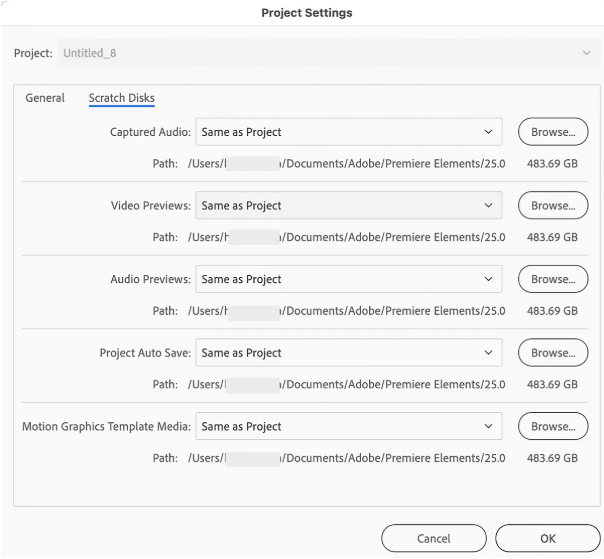Click the Video Previews path text
The height and width of the screenshot is (559, 604).
(x=346, y=238)
